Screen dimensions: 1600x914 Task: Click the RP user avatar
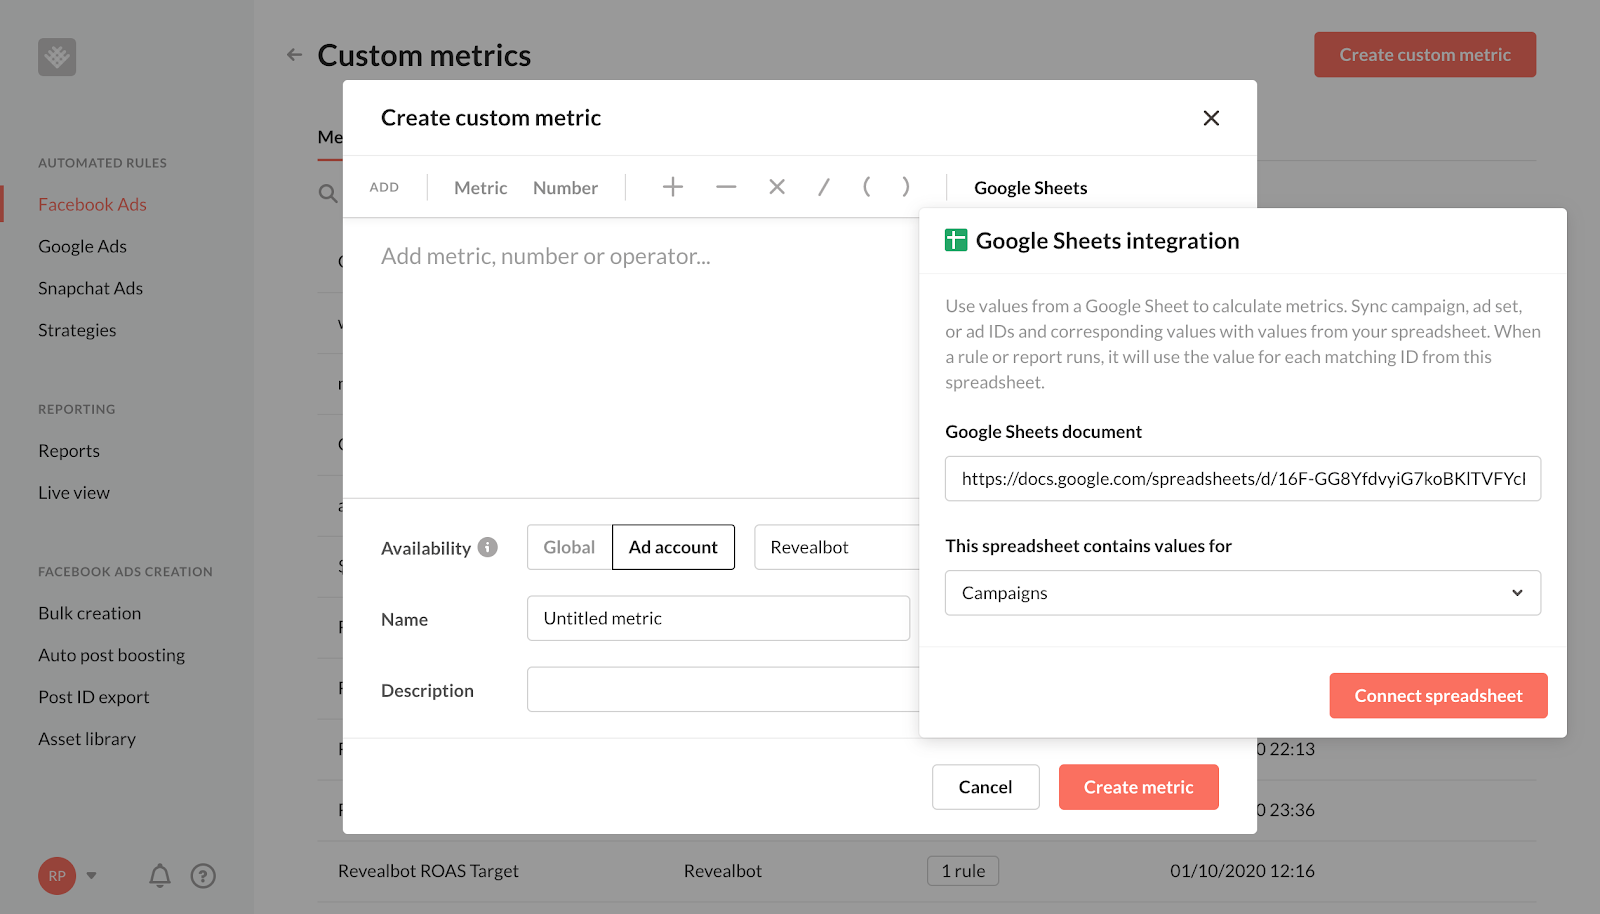(57, 876)
